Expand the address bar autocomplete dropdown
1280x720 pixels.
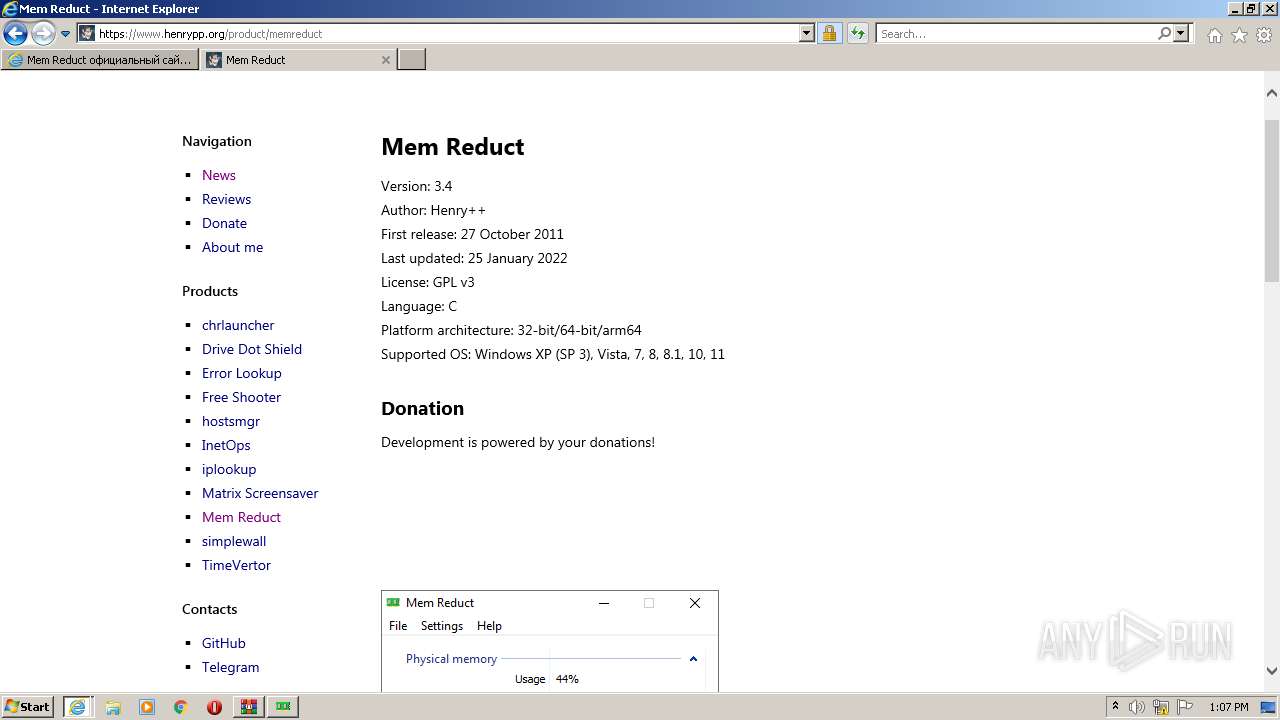(x=807, y=34)
